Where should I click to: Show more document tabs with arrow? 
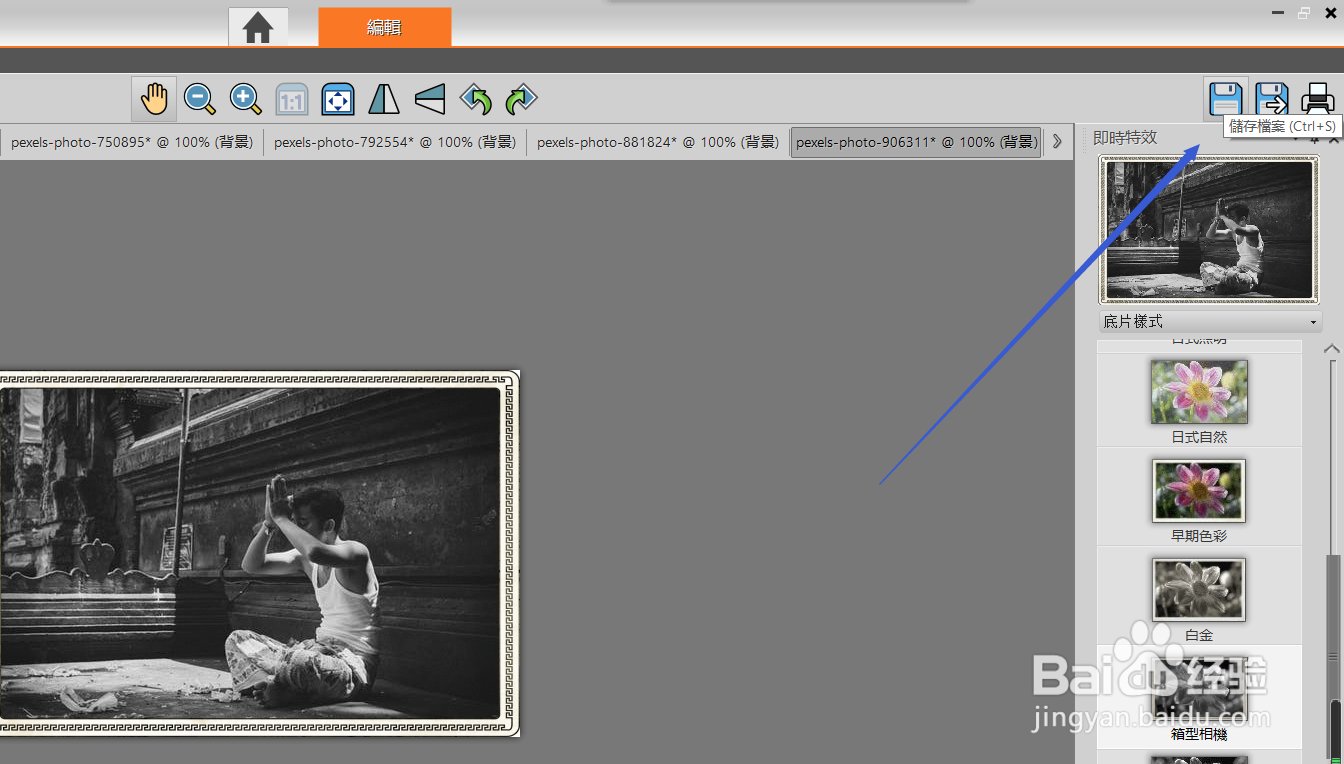pyautogui.click(x=1057, y=142)
